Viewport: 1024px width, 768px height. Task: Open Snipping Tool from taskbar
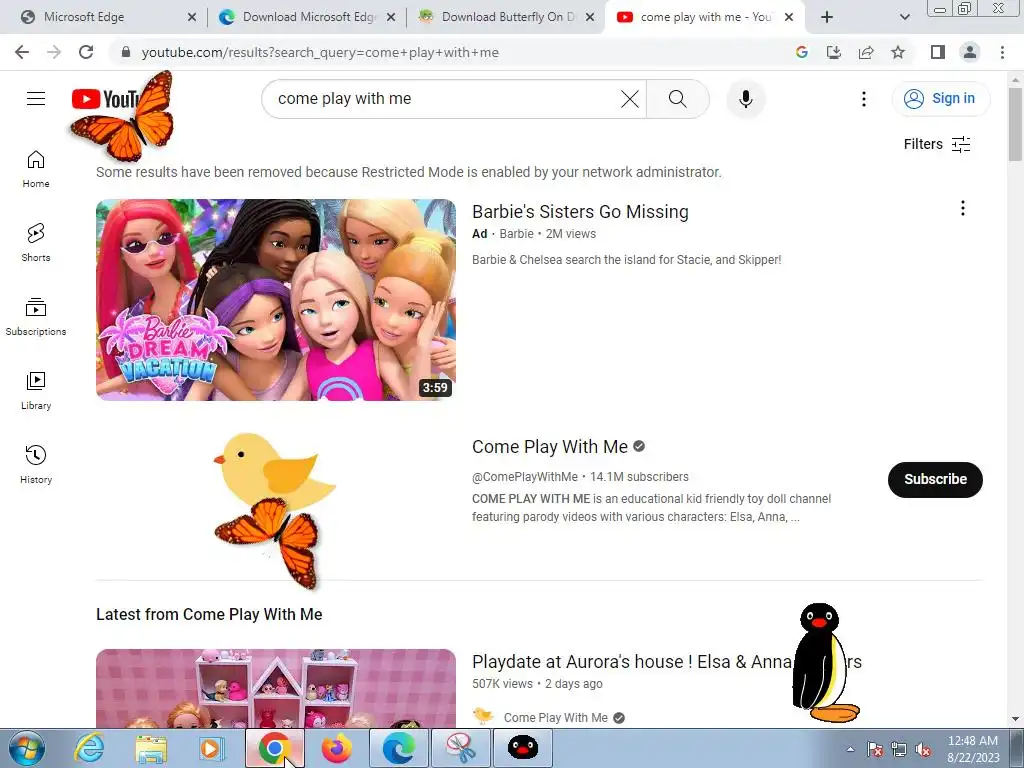(x=461, y=748)
